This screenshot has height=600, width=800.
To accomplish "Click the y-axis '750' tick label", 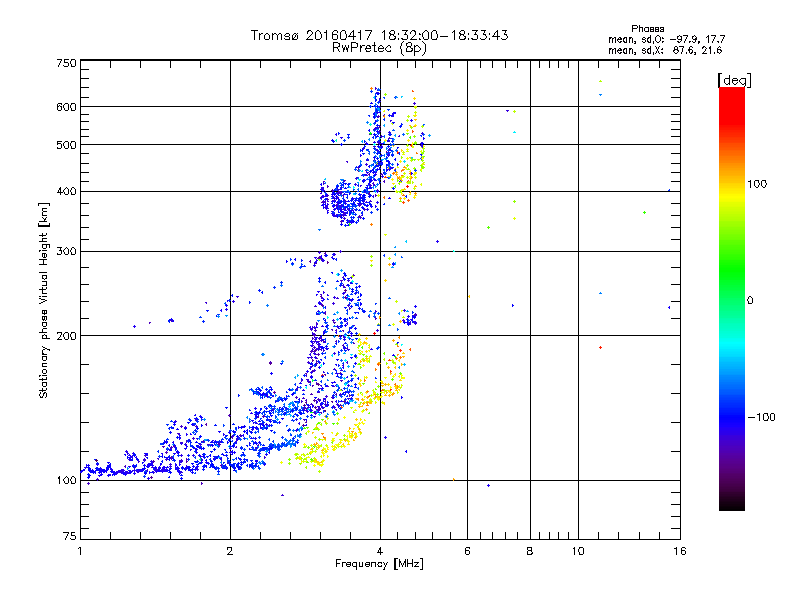I will pyautogui.click(x=66, y=63).
